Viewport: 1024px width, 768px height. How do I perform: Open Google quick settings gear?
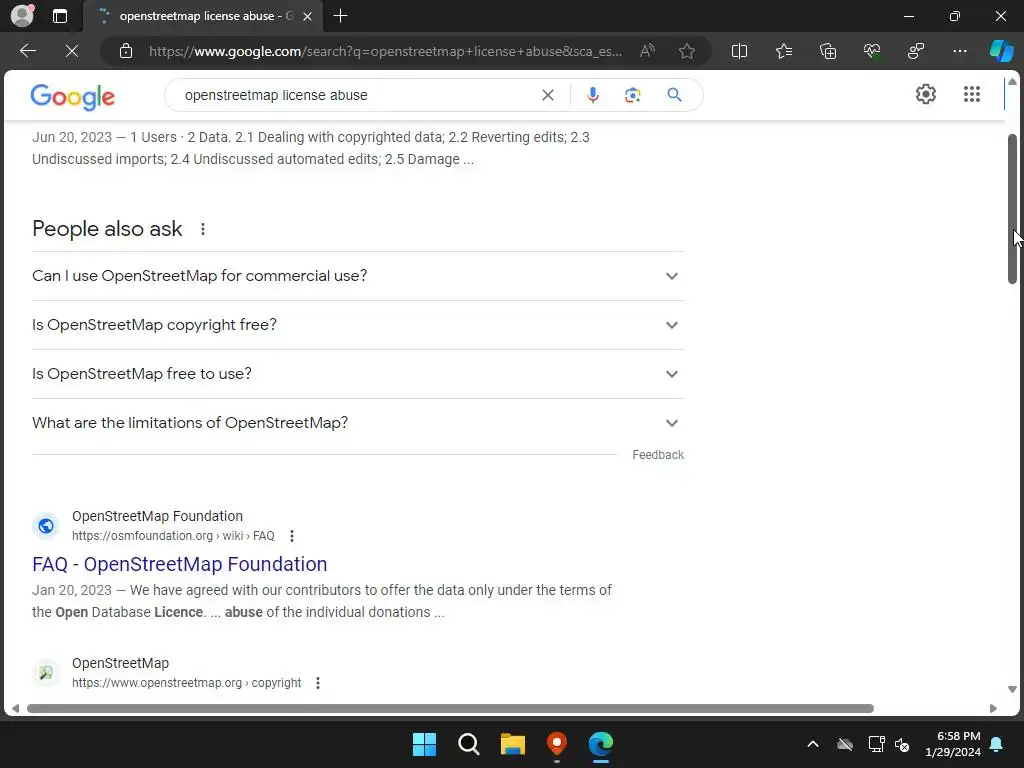click(x=925, y=95)
